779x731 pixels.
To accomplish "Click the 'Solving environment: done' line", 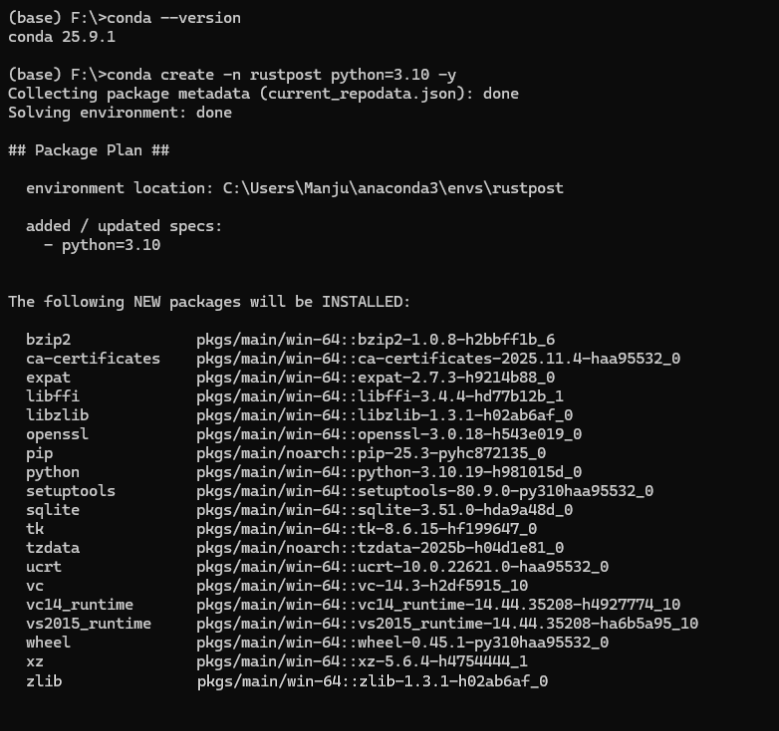I will point(120,113).
